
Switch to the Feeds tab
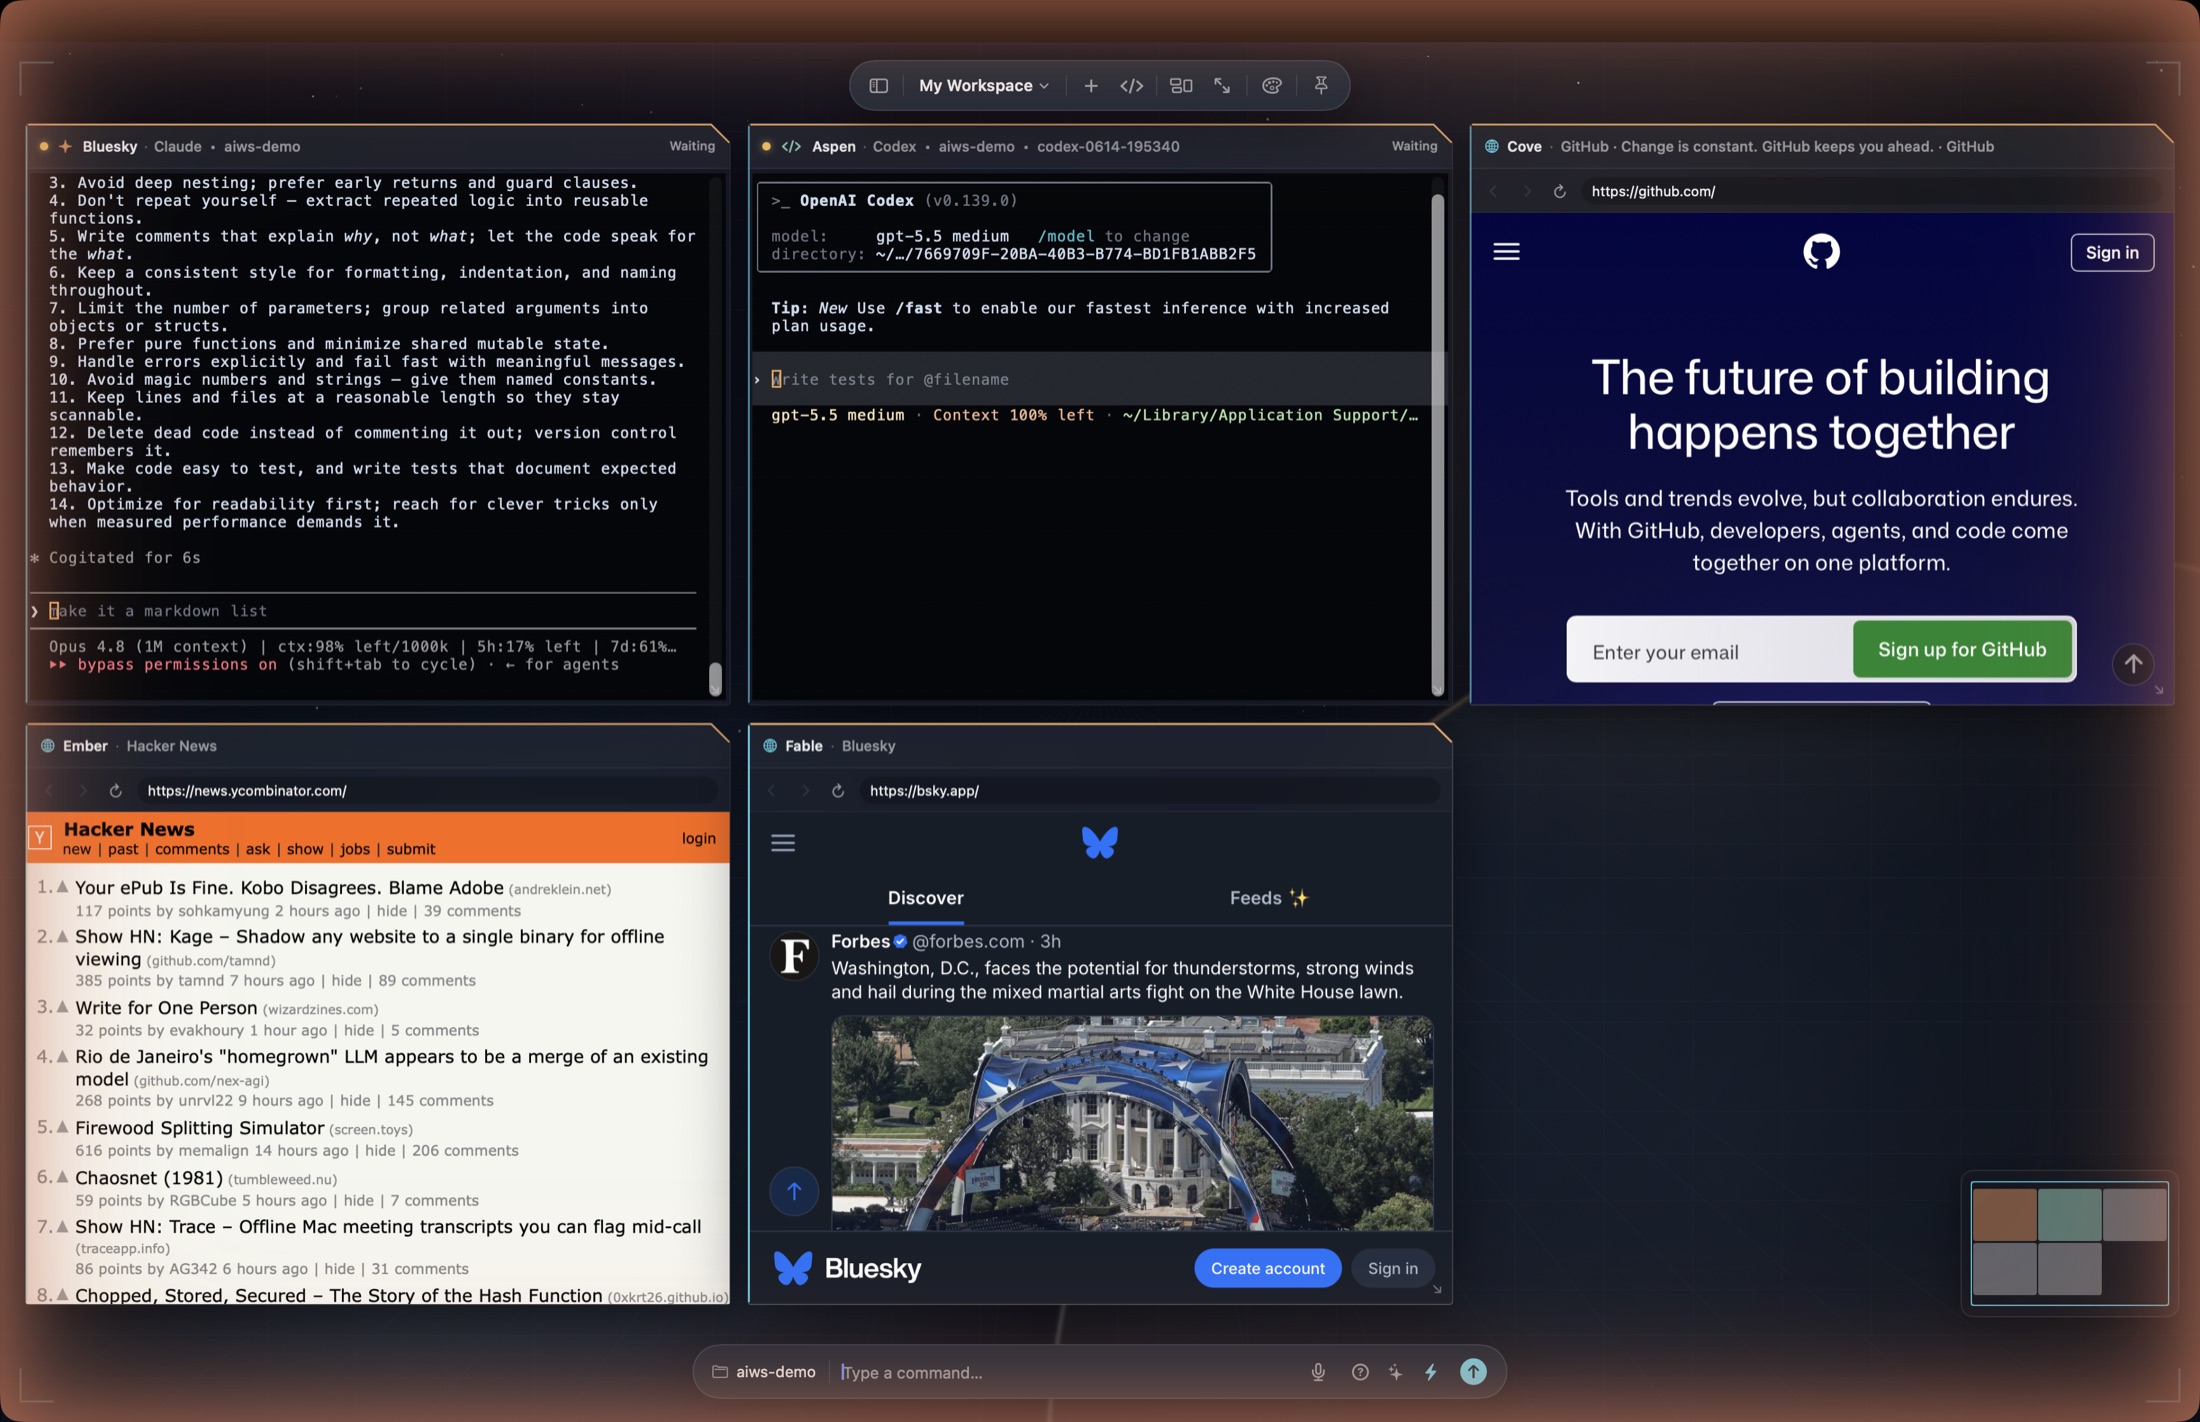pyautogui.click(x=1268, y=898)
